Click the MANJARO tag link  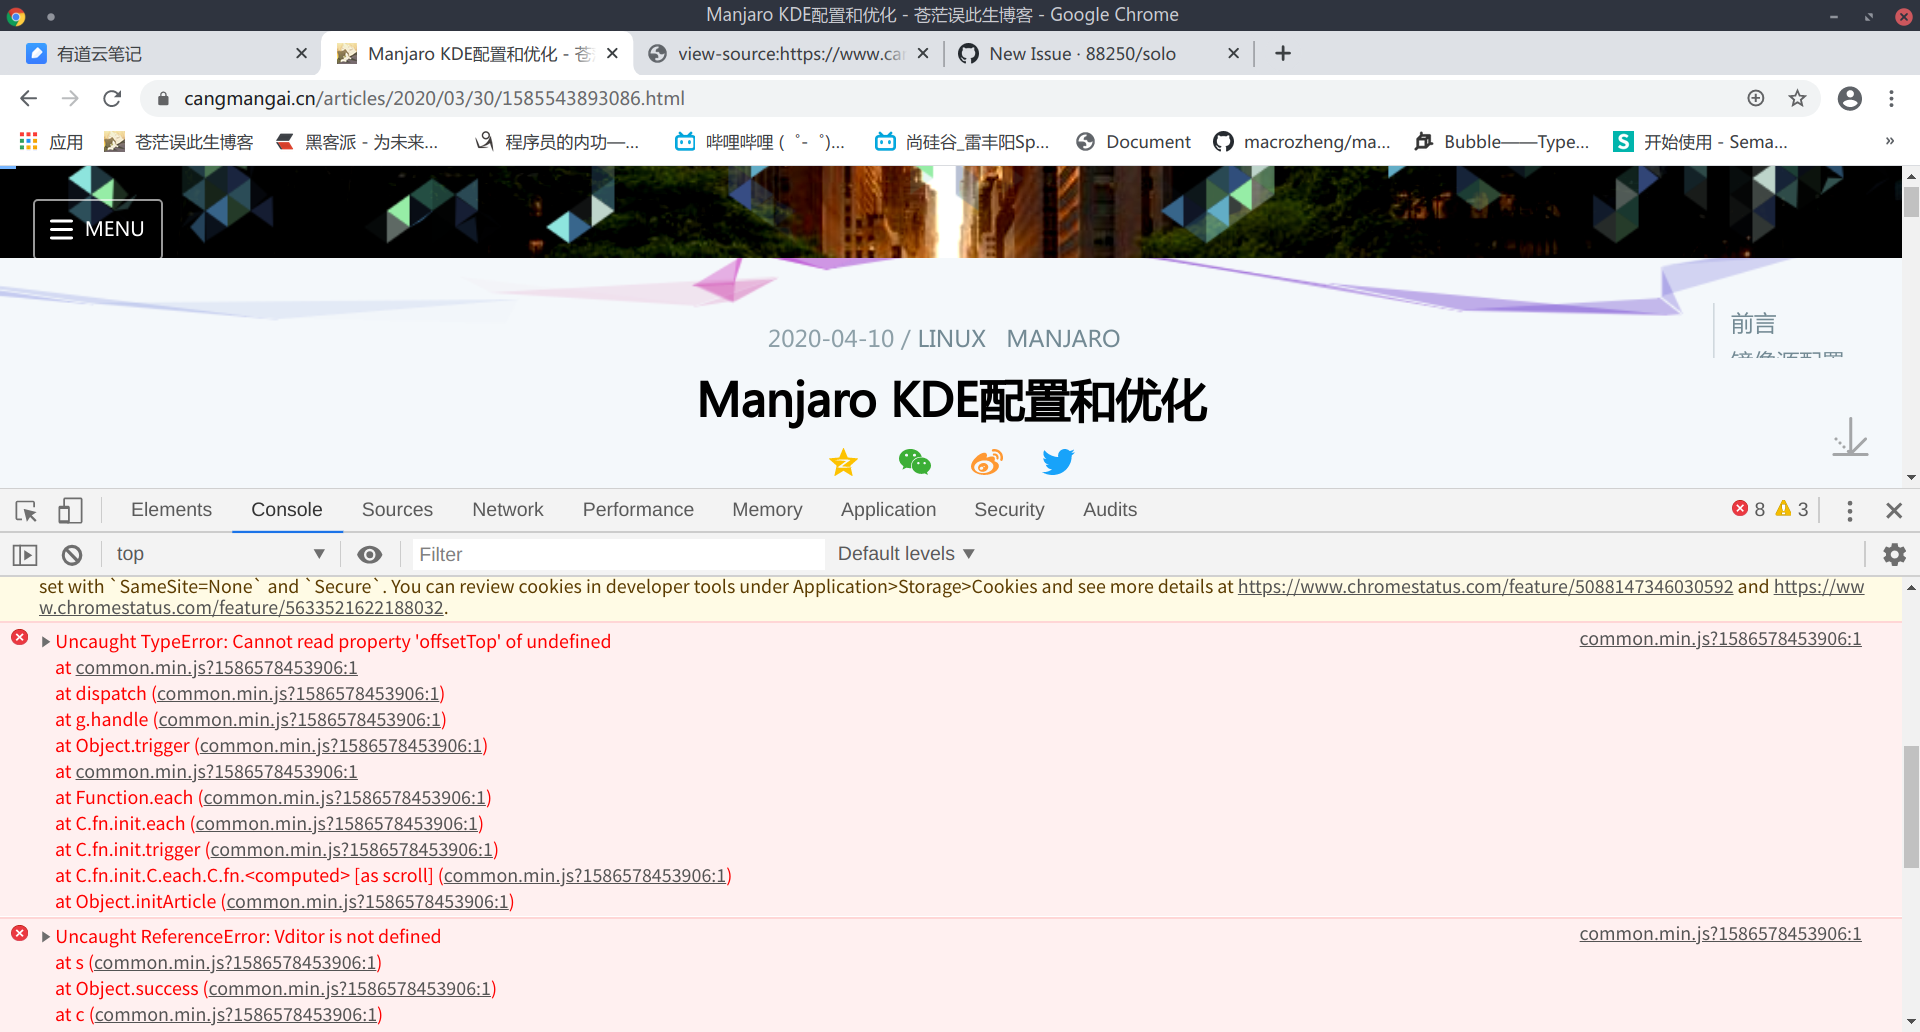tap(1063, 339)
